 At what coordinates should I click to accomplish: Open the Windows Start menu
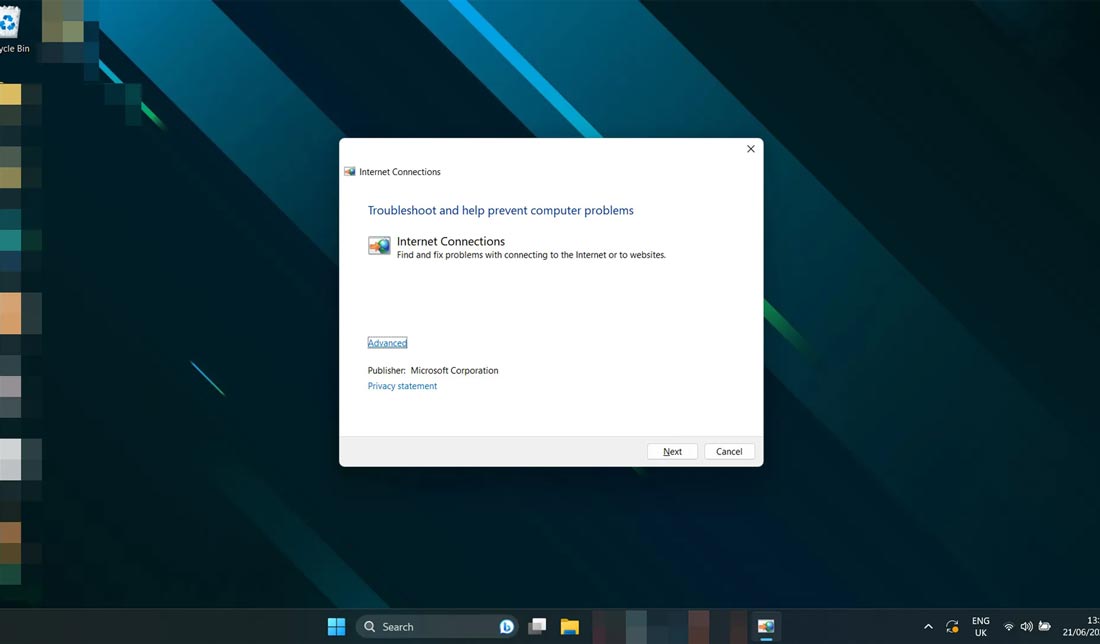(336, 627)
